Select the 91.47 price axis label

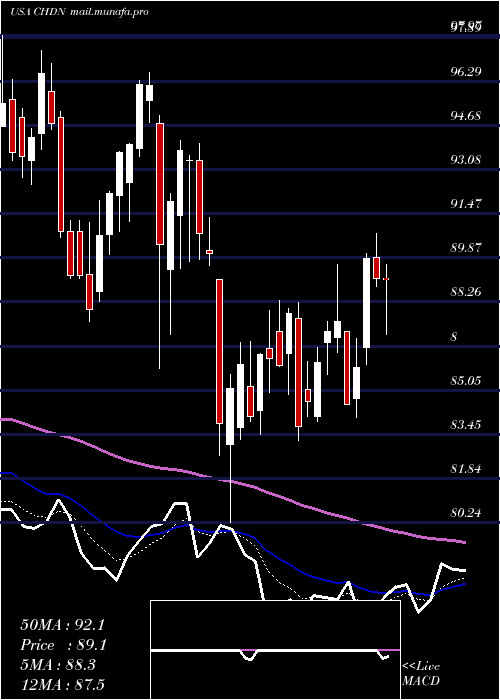pyautogui.click(x=466, y=204)
